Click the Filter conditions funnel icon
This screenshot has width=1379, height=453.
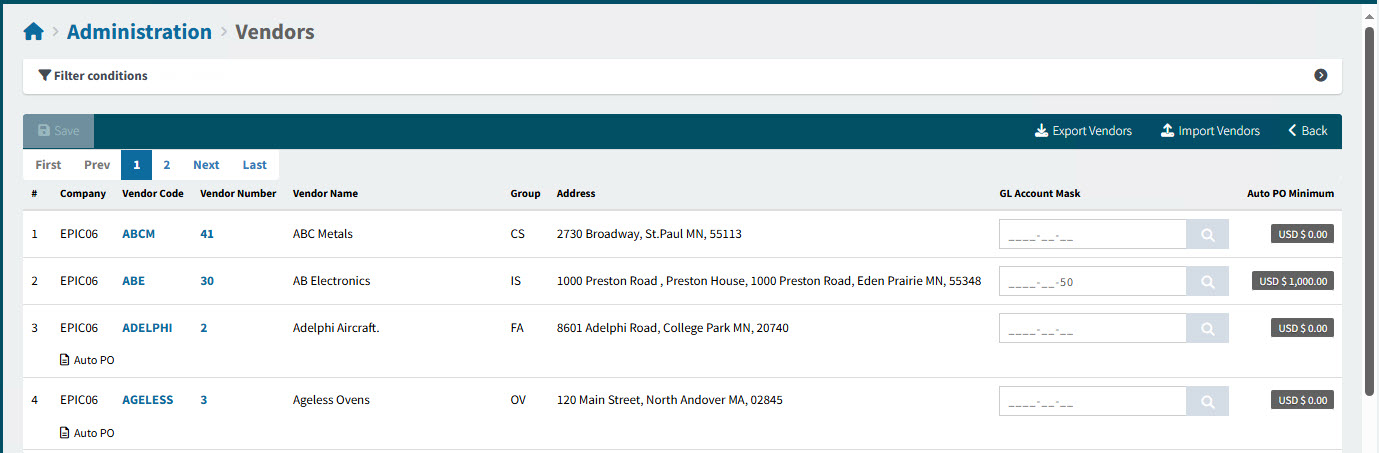(x=44, y=76)
